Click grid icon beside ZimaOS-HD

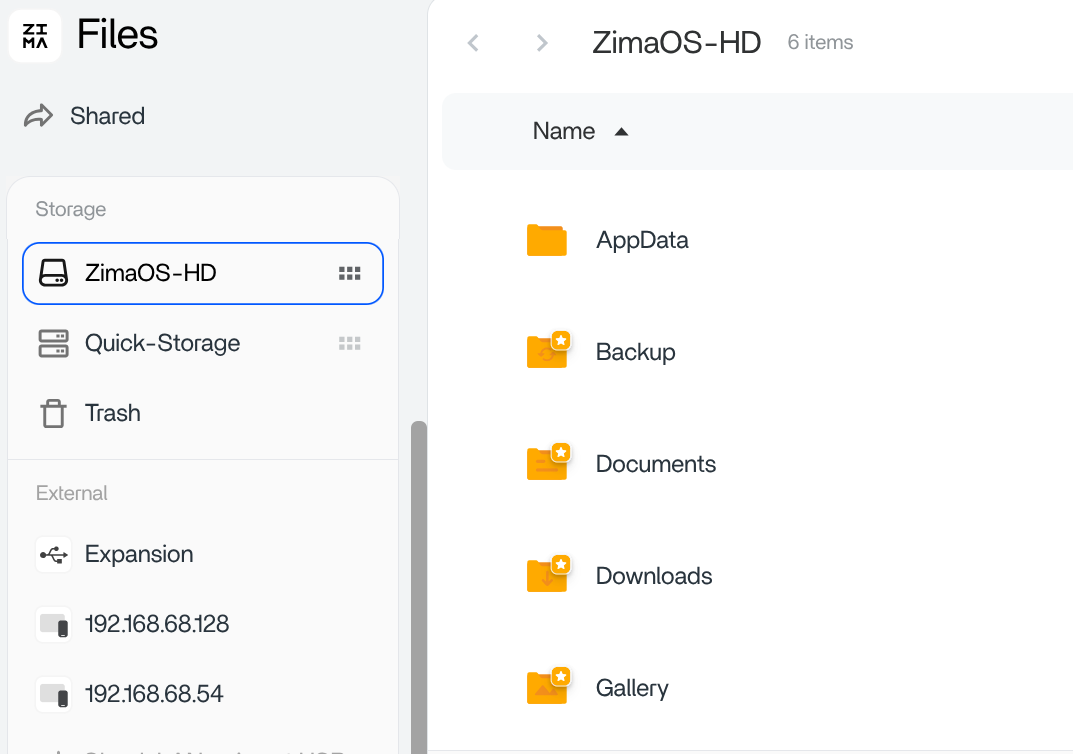tap(349, 273)
